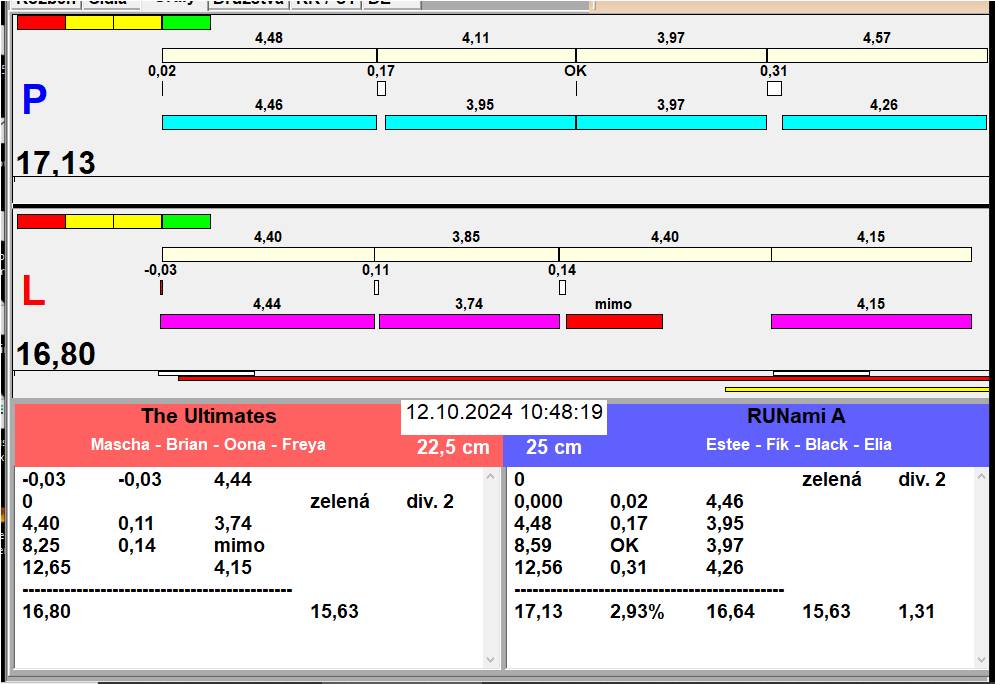Click the red false-start marker under -0,03

coord(161,288)
